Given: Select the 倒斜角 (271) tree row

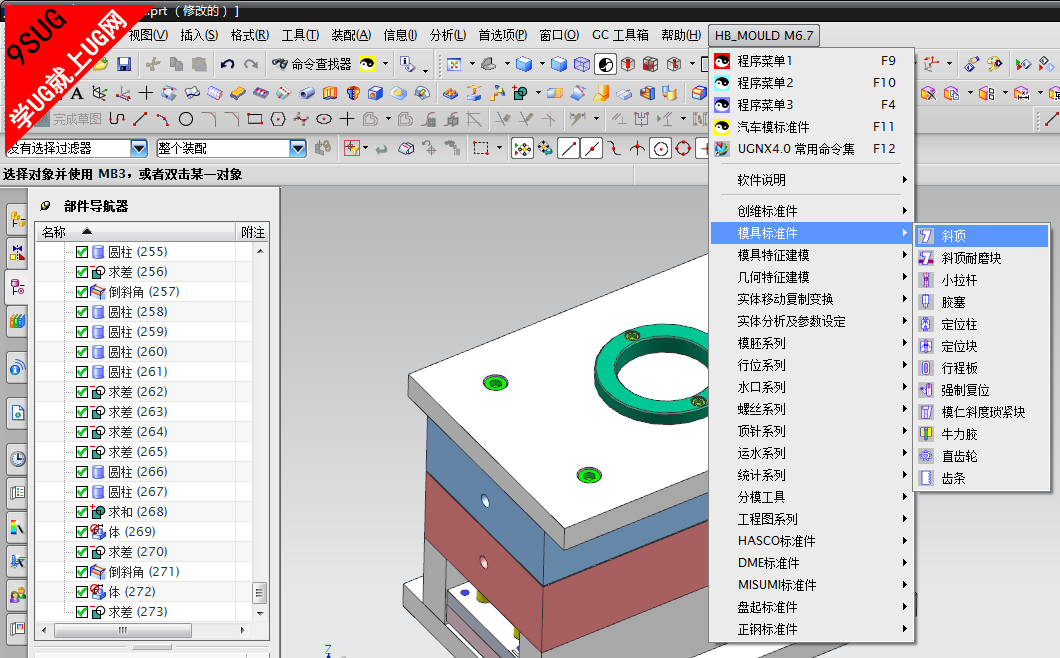Looking at the screenshot, I should (143, 571).
